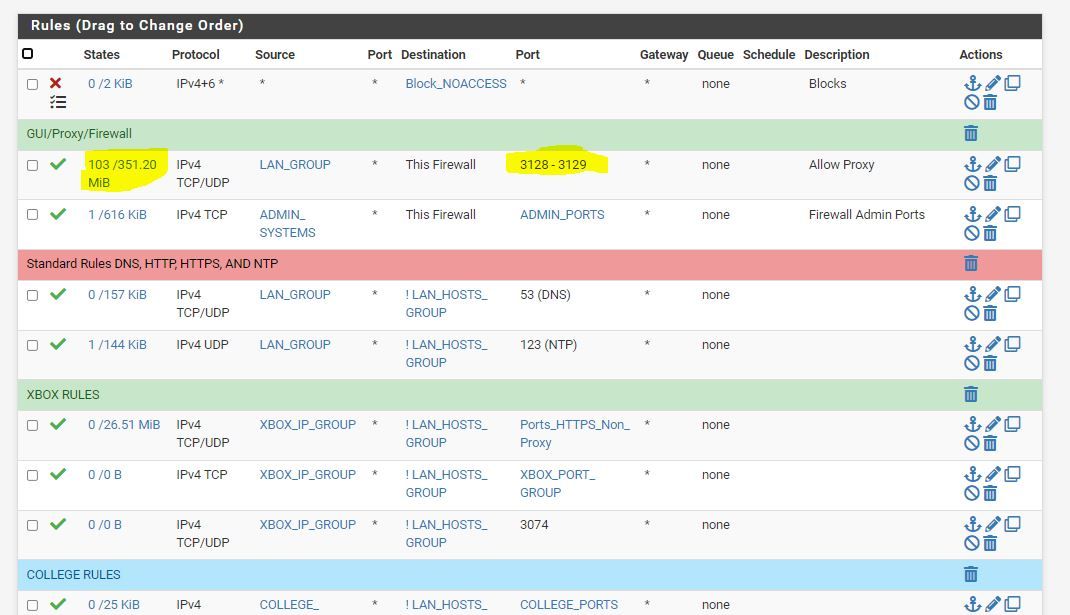
Task: Copy the Blocks rule
Action: point(1013,83)
